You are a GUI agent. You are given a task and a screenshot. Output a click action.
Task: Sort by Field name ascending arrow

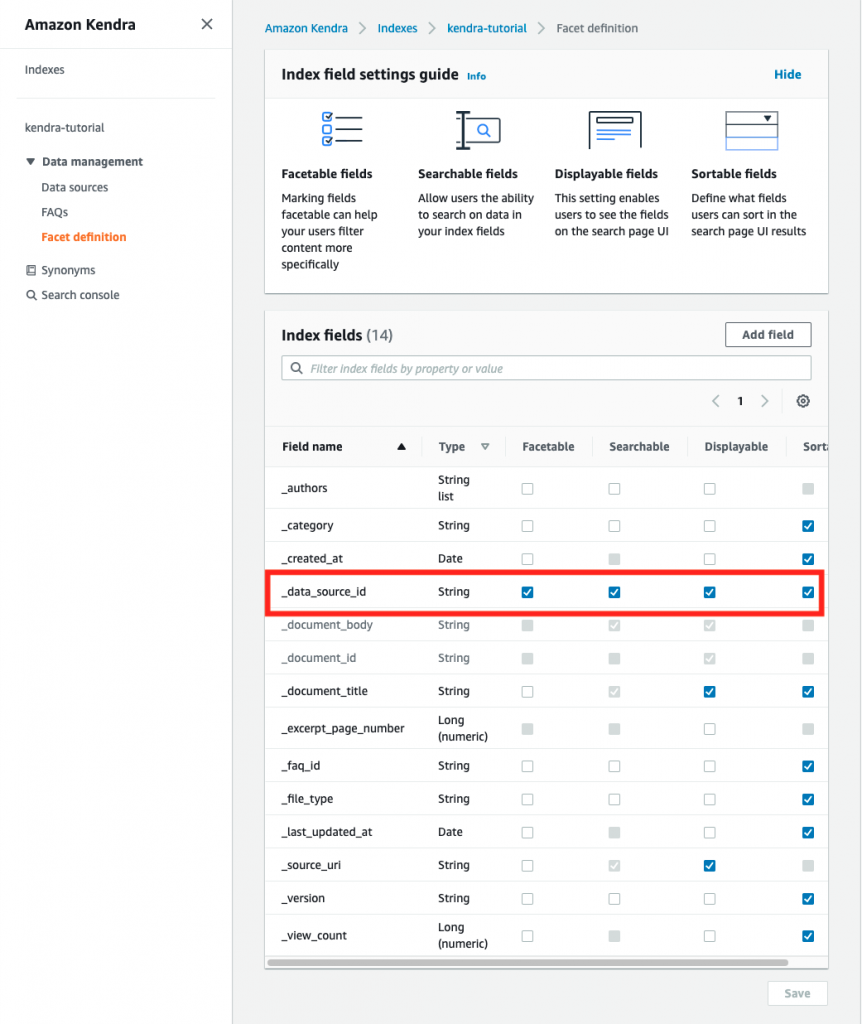[402, 447]
